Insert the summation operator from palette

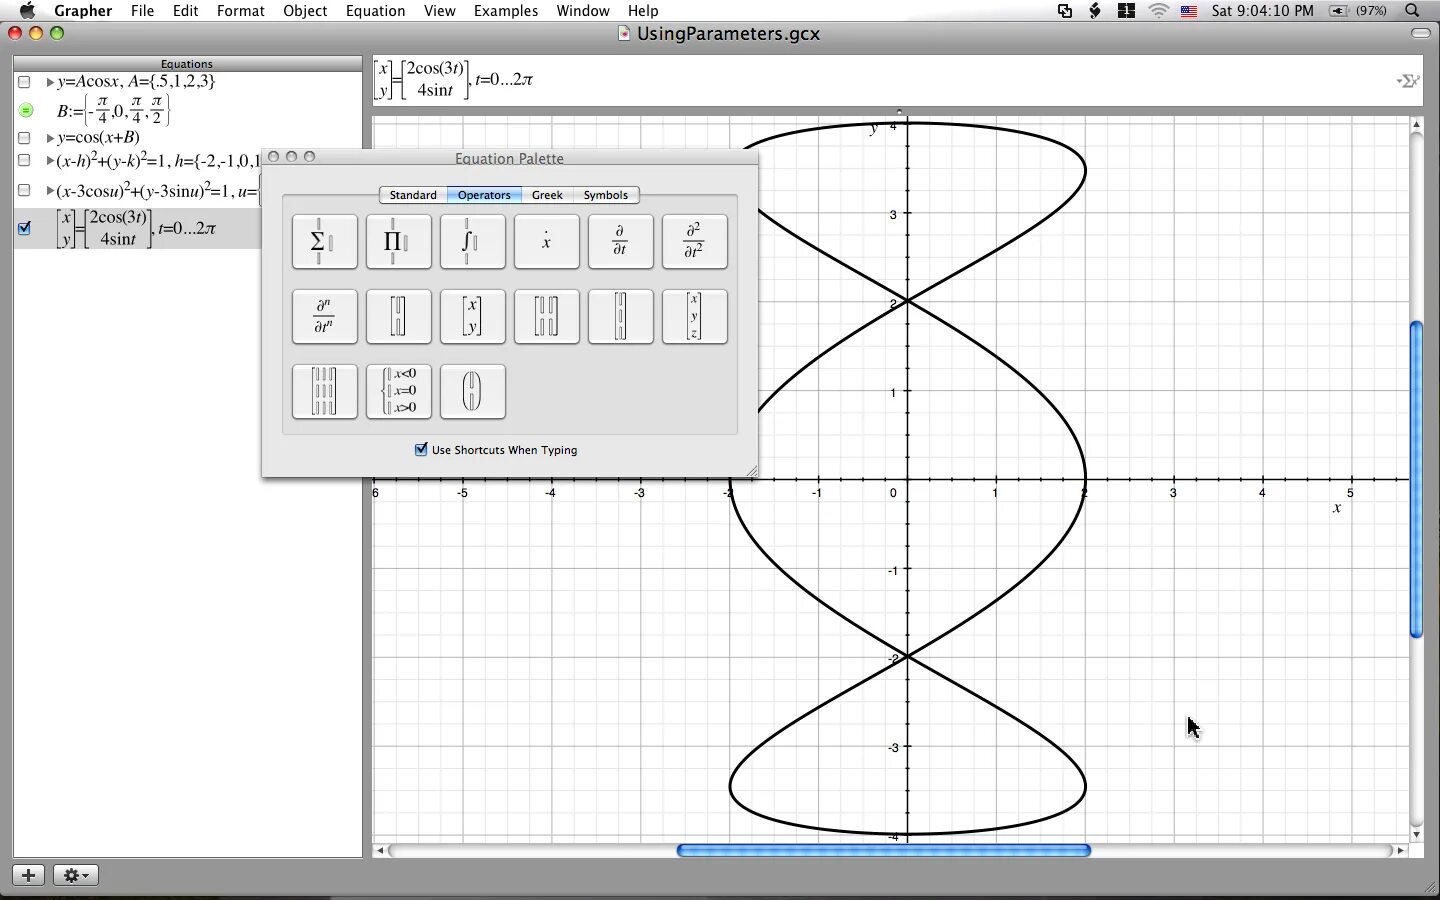coord(324,242)
